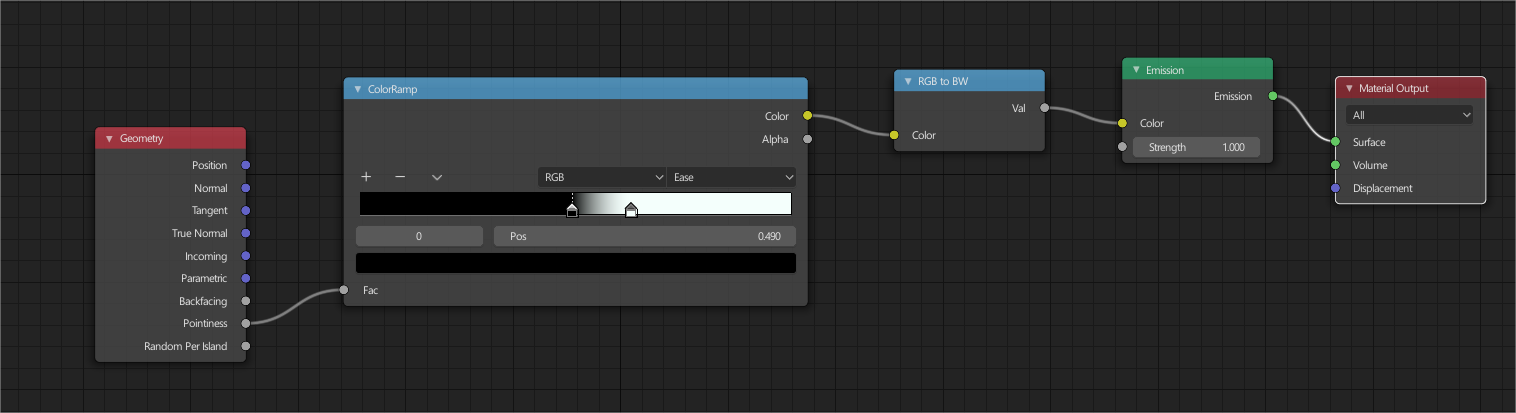Select the Material Output node title

1394,88
